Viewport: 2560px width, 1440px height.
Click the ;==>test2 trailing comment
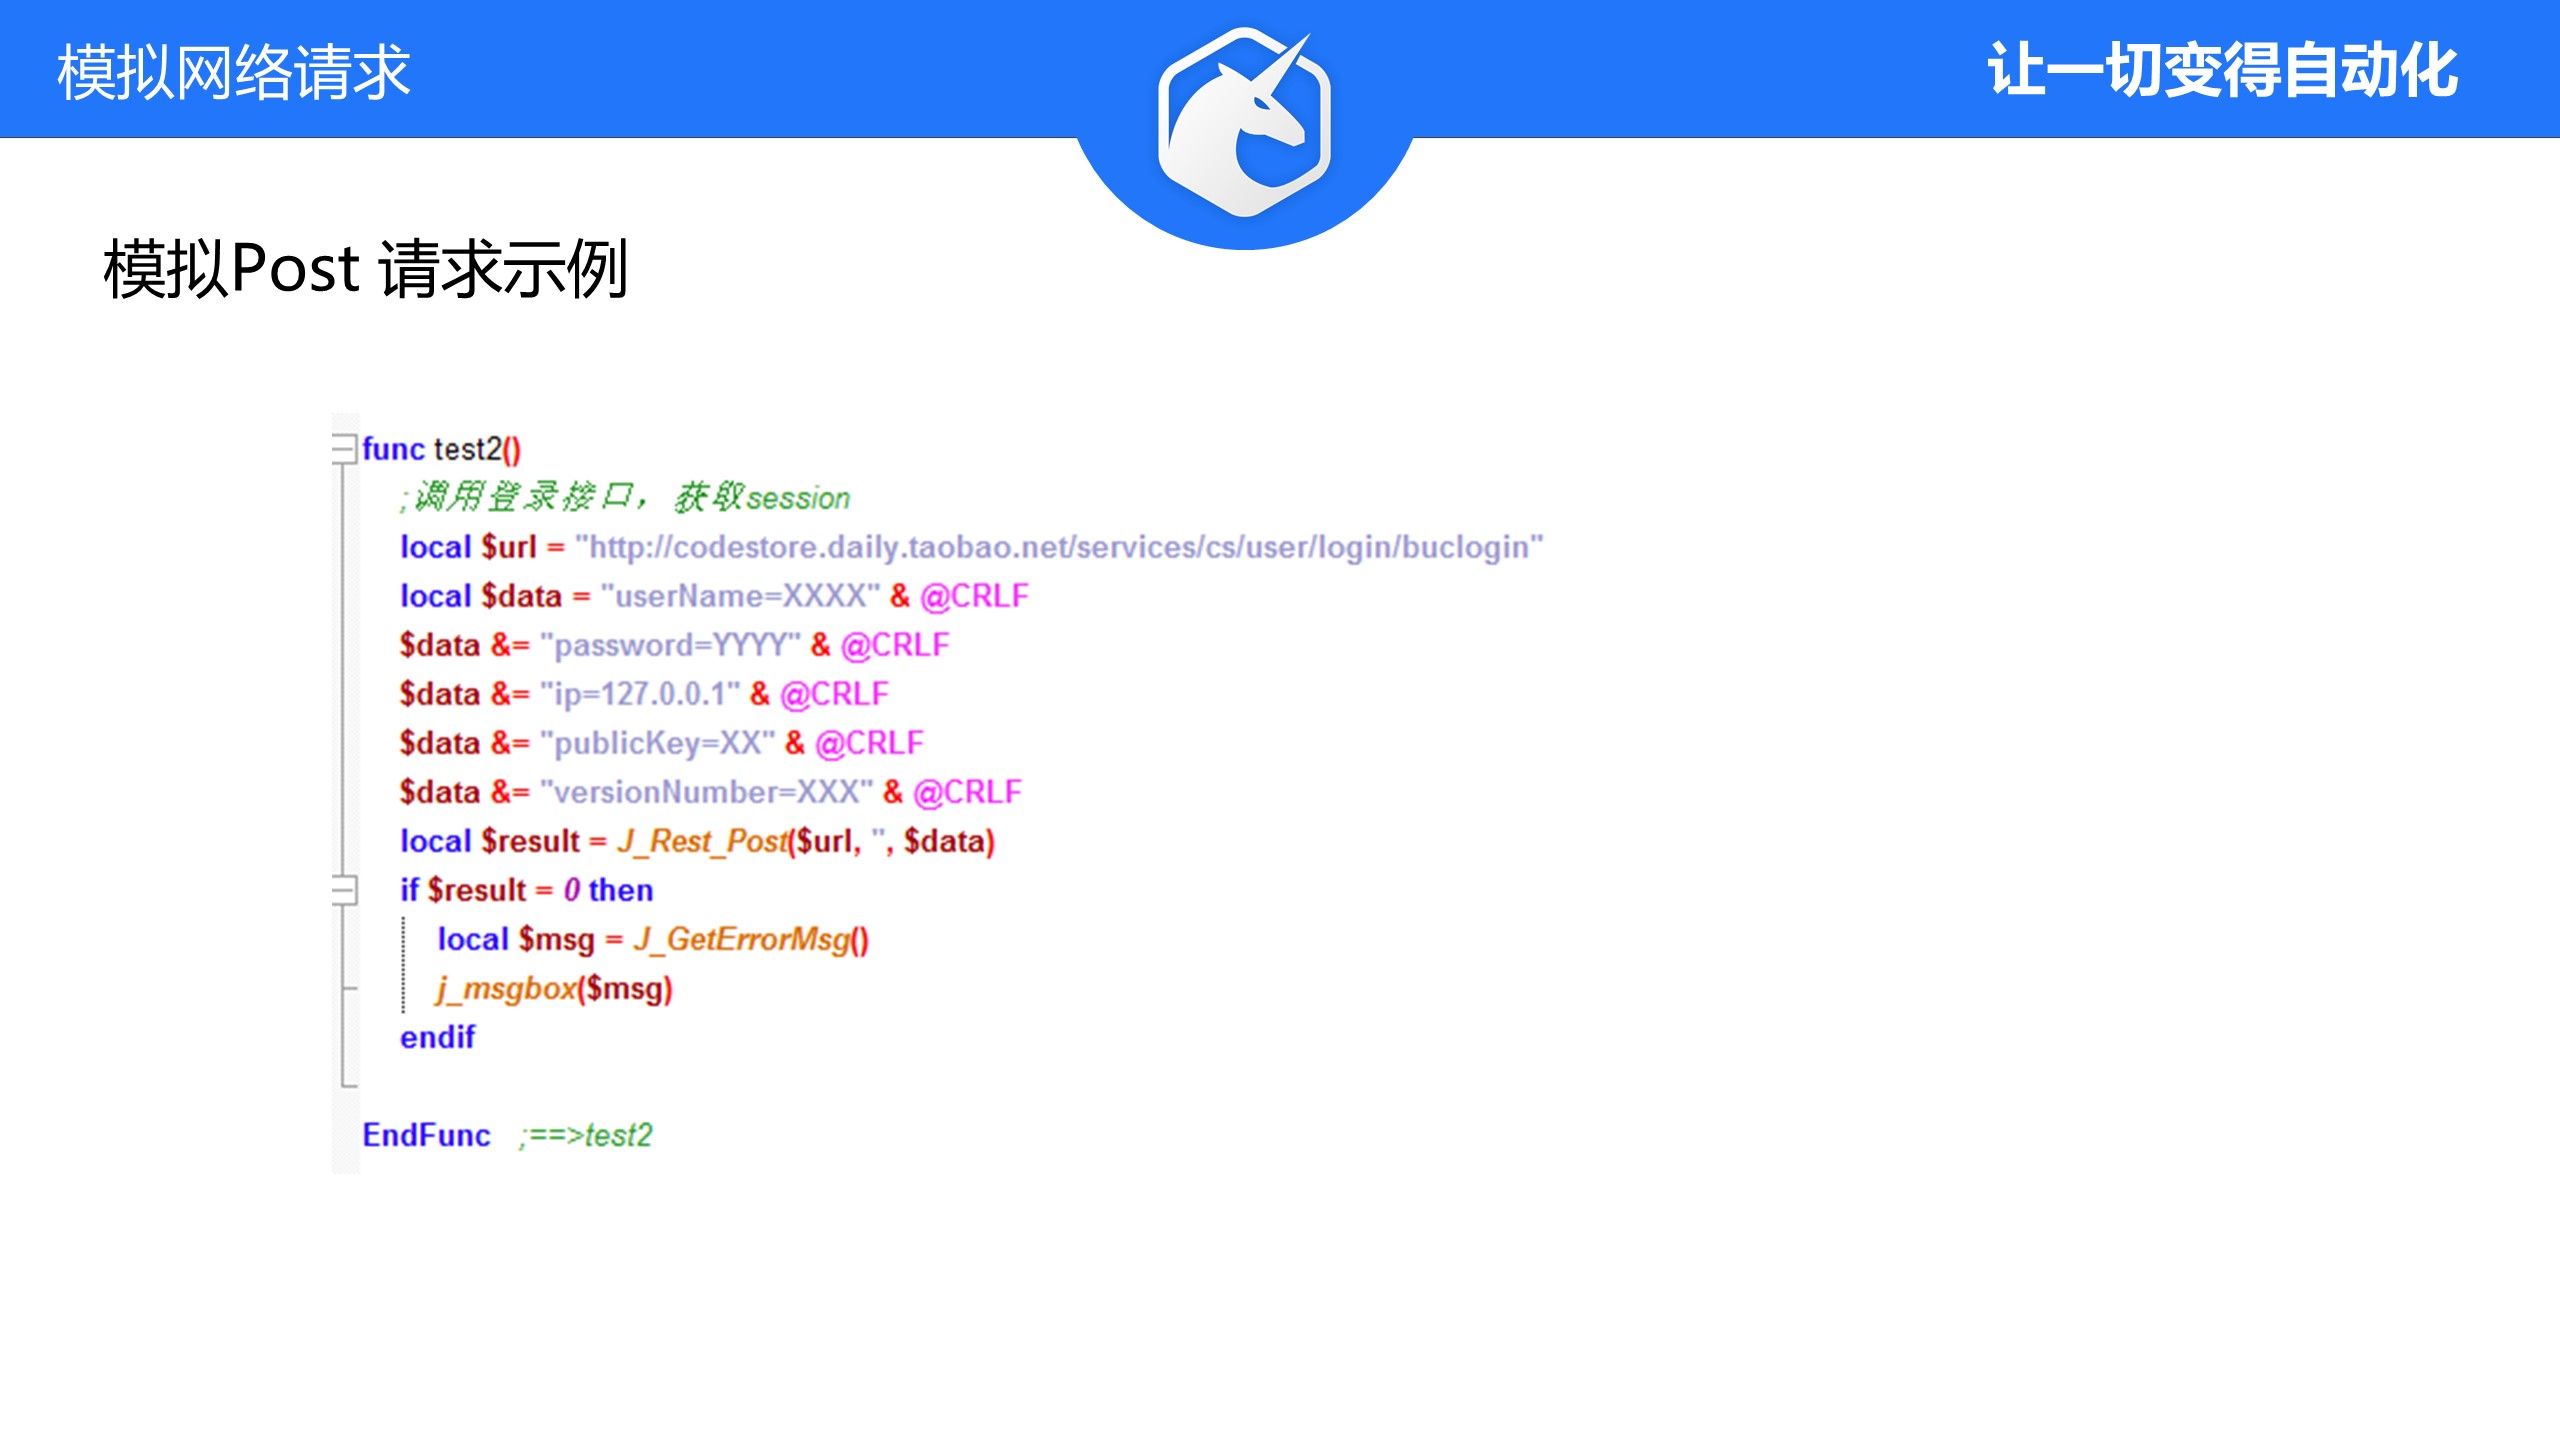pos(586,1135)
